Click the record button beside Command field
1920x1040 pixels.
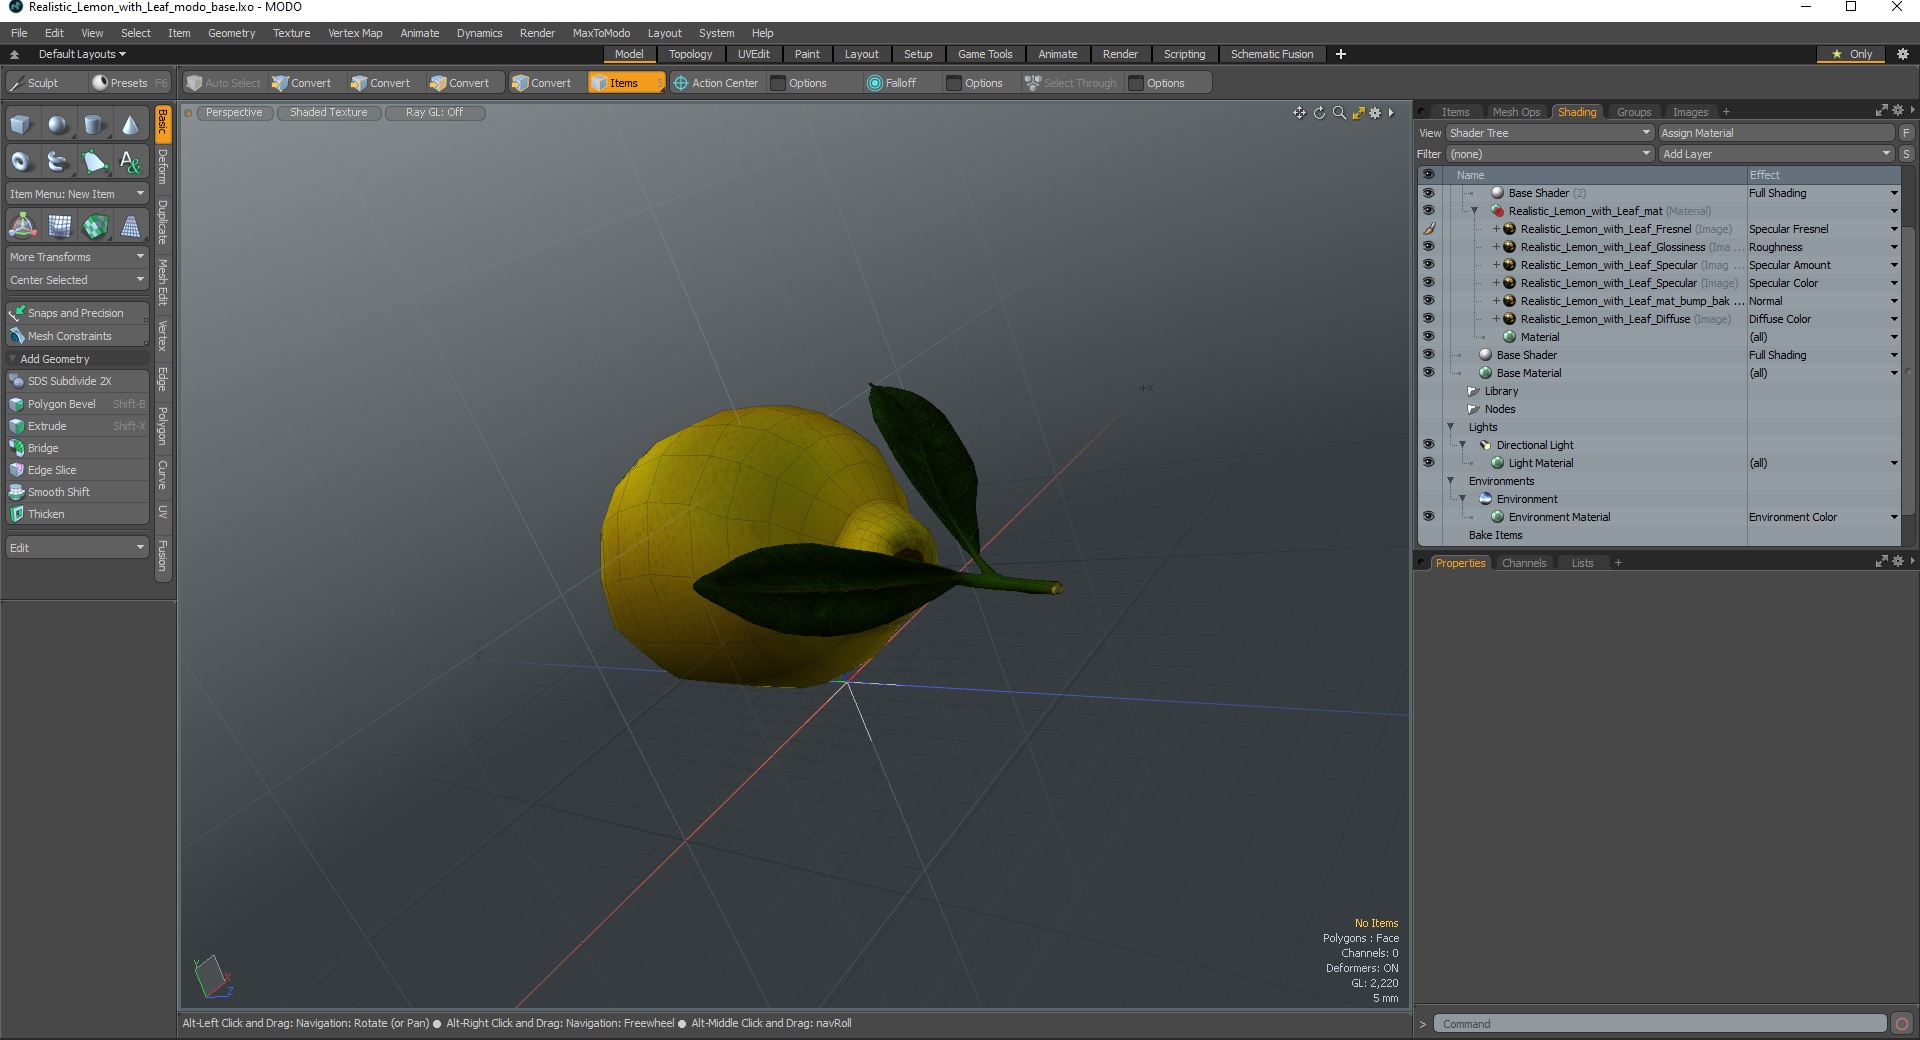[1902, 1023]
